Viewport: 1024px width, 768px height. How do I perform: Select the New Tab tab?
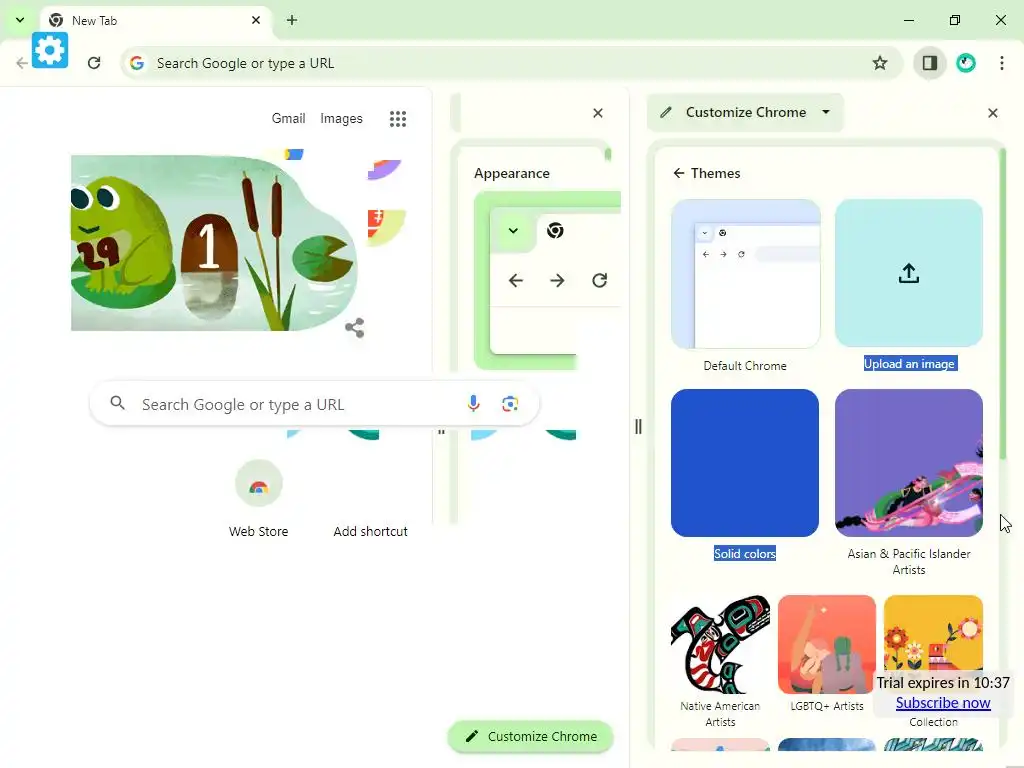[155, 20]
